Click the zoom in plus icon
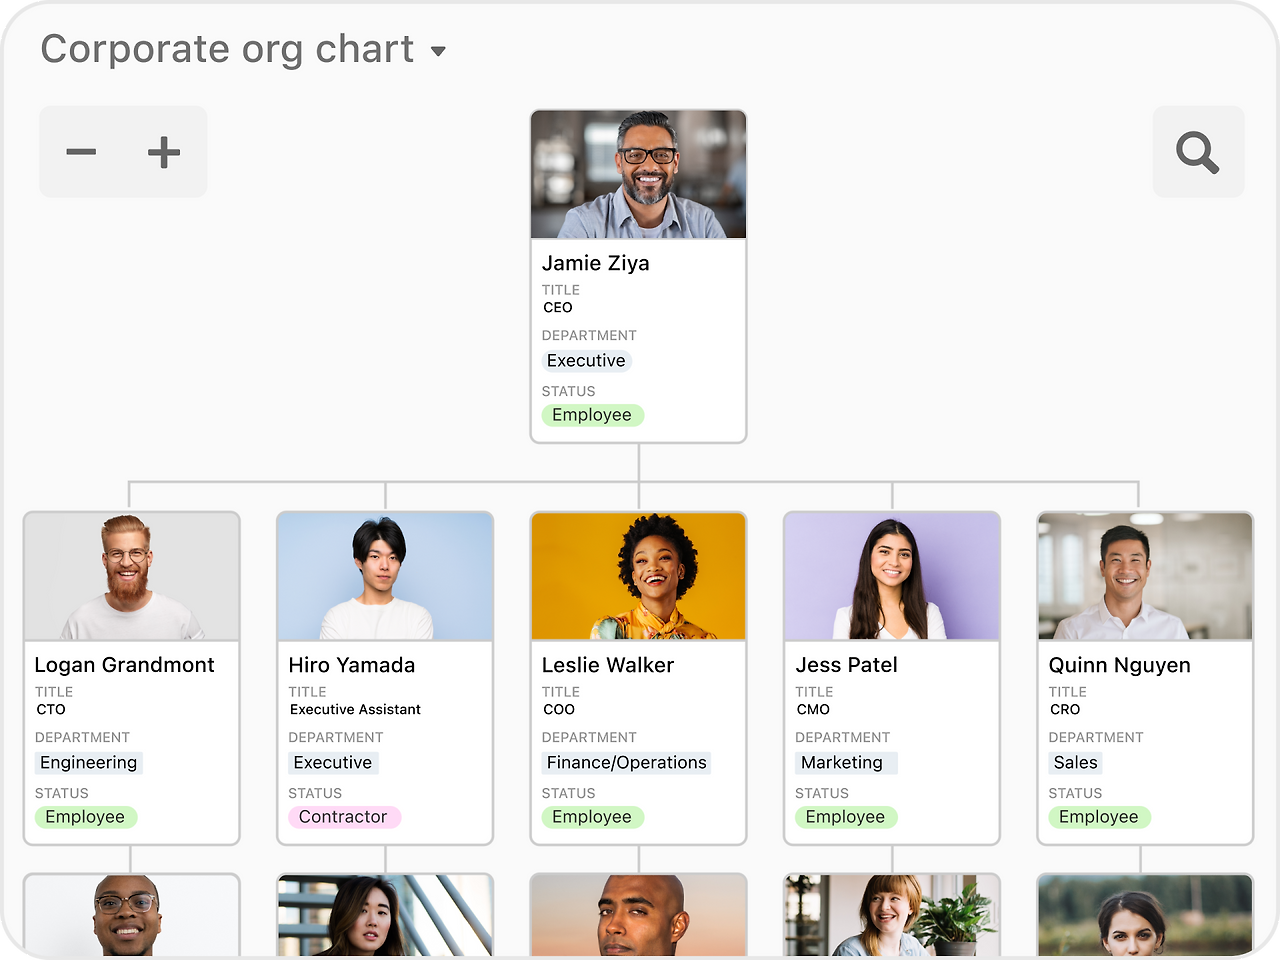The height and width of the screenshot is (960, 1280). tap(164, 152)
